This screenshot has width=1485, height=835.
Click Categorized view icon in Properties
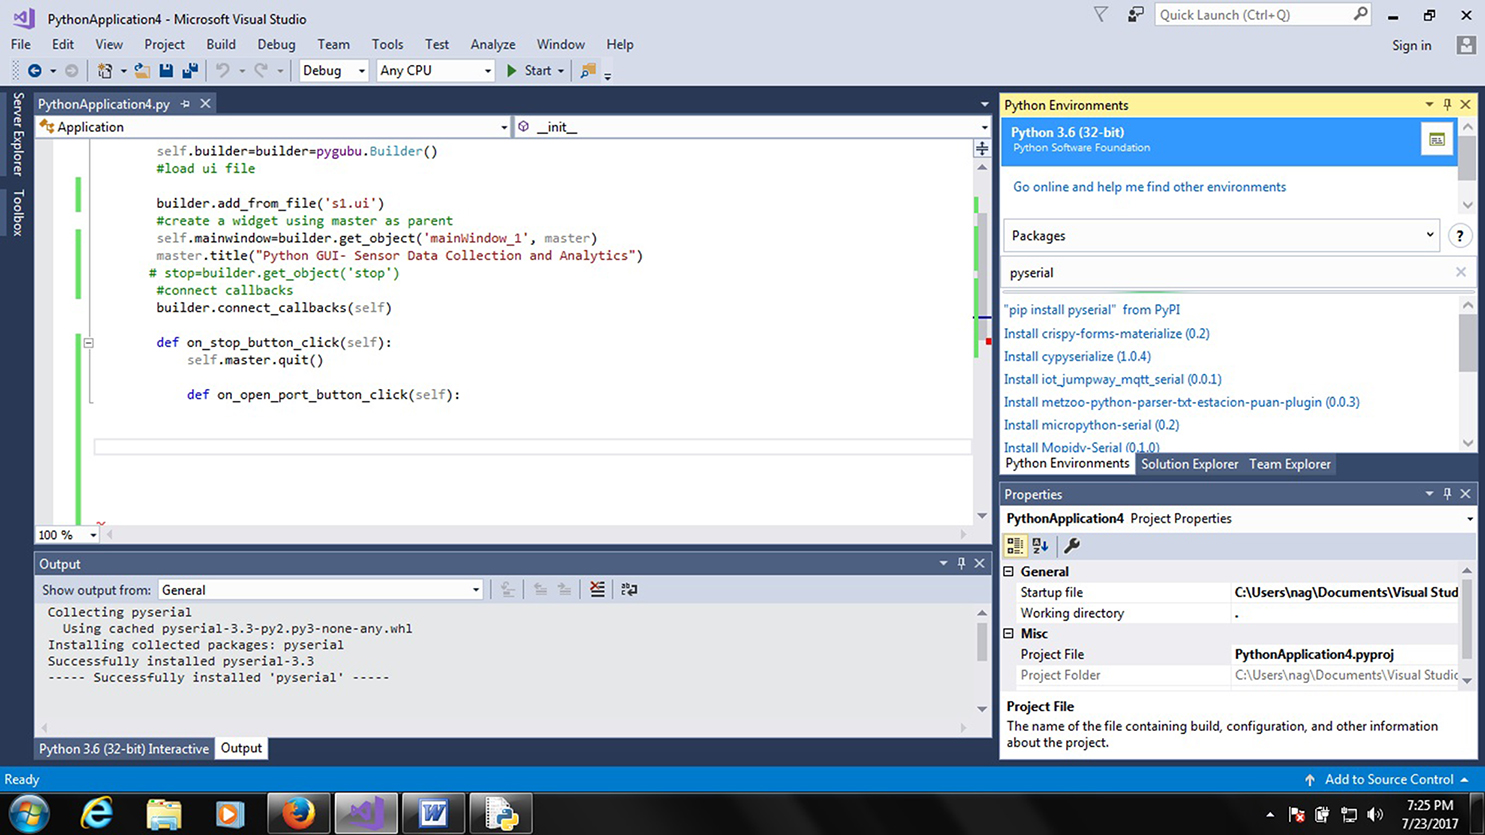[1015, 546]
